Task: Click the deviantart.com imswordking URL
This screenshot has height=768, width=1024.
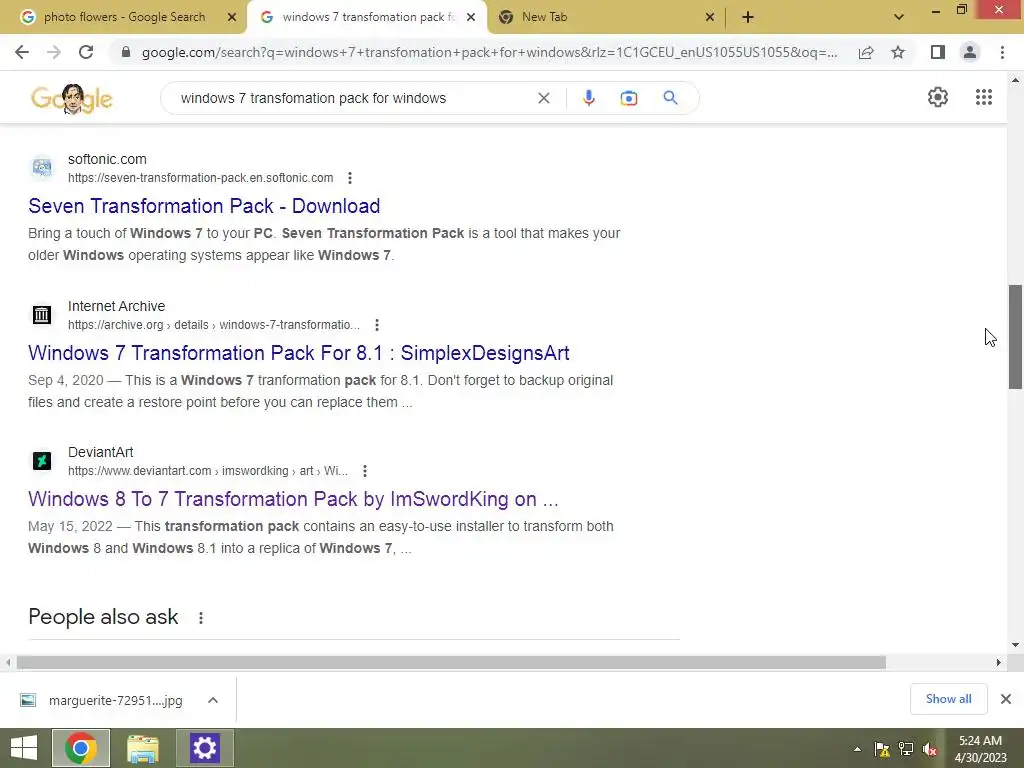Action: click(208, 471)
